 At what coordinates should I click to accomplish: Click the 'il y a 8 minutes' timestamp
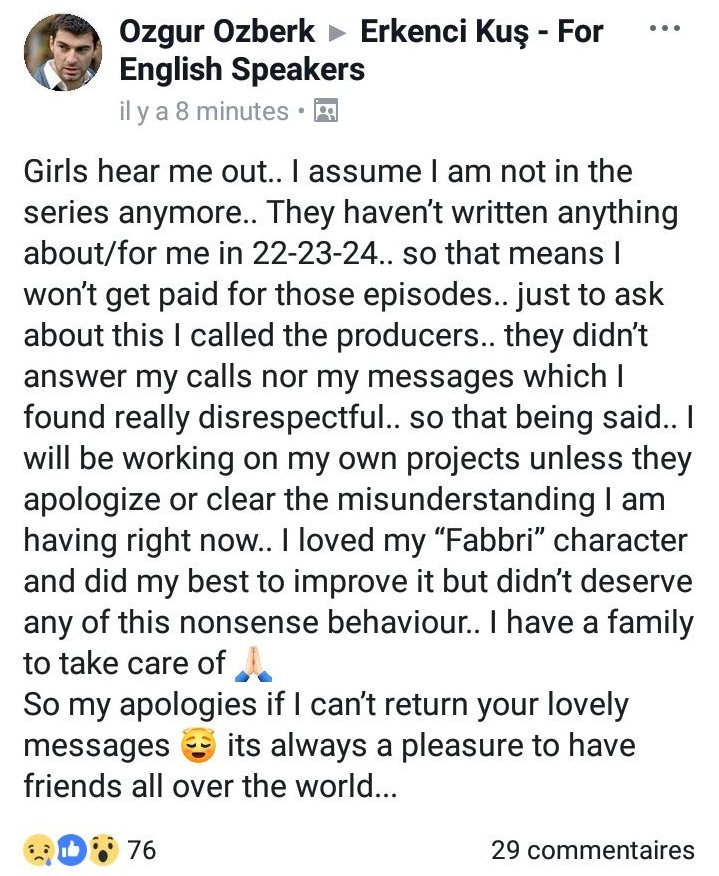coord(203,111)
